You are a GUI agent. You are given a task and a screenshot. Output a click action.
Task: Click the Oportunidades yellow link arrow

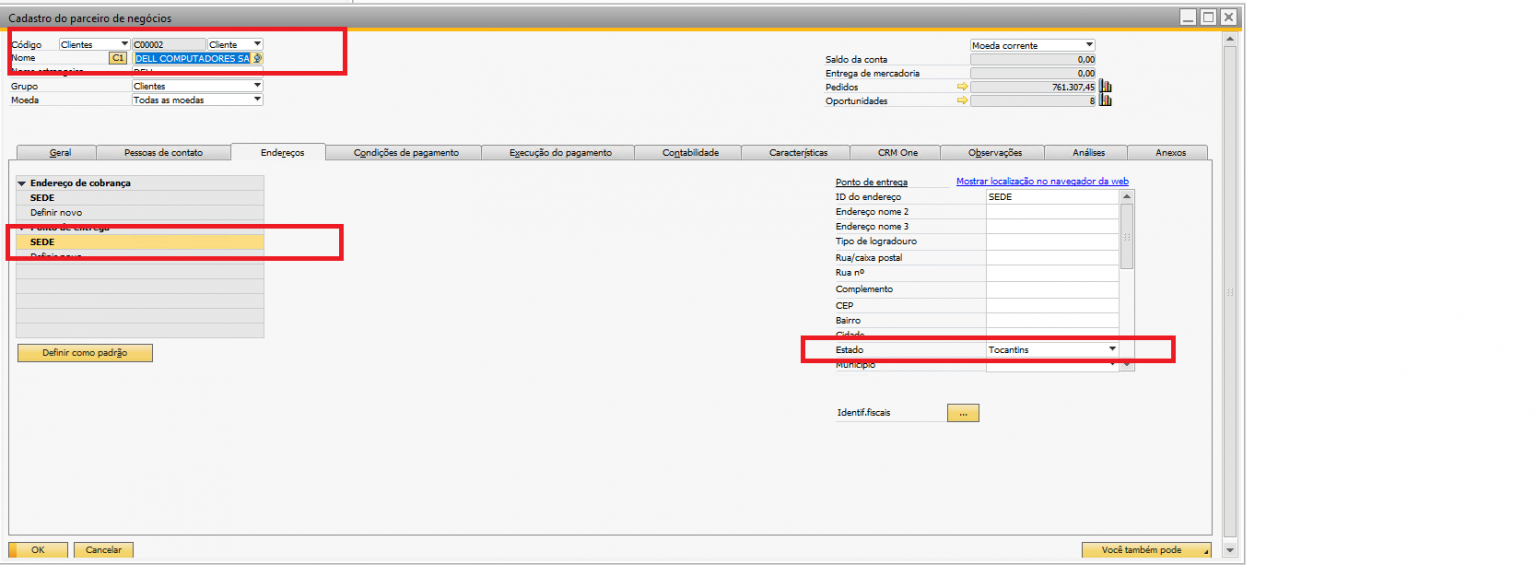962,101
